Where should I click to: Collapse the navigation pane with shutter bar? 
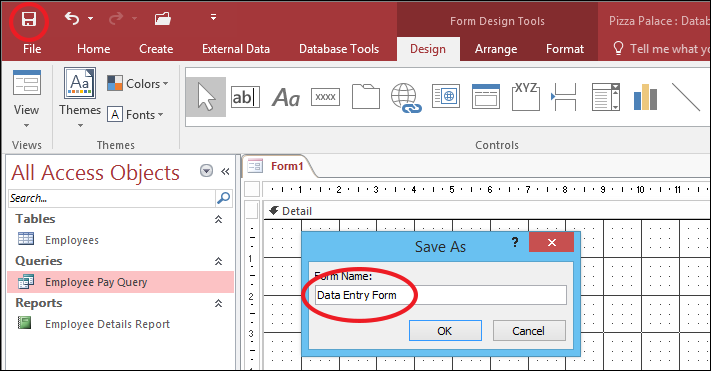225,171
